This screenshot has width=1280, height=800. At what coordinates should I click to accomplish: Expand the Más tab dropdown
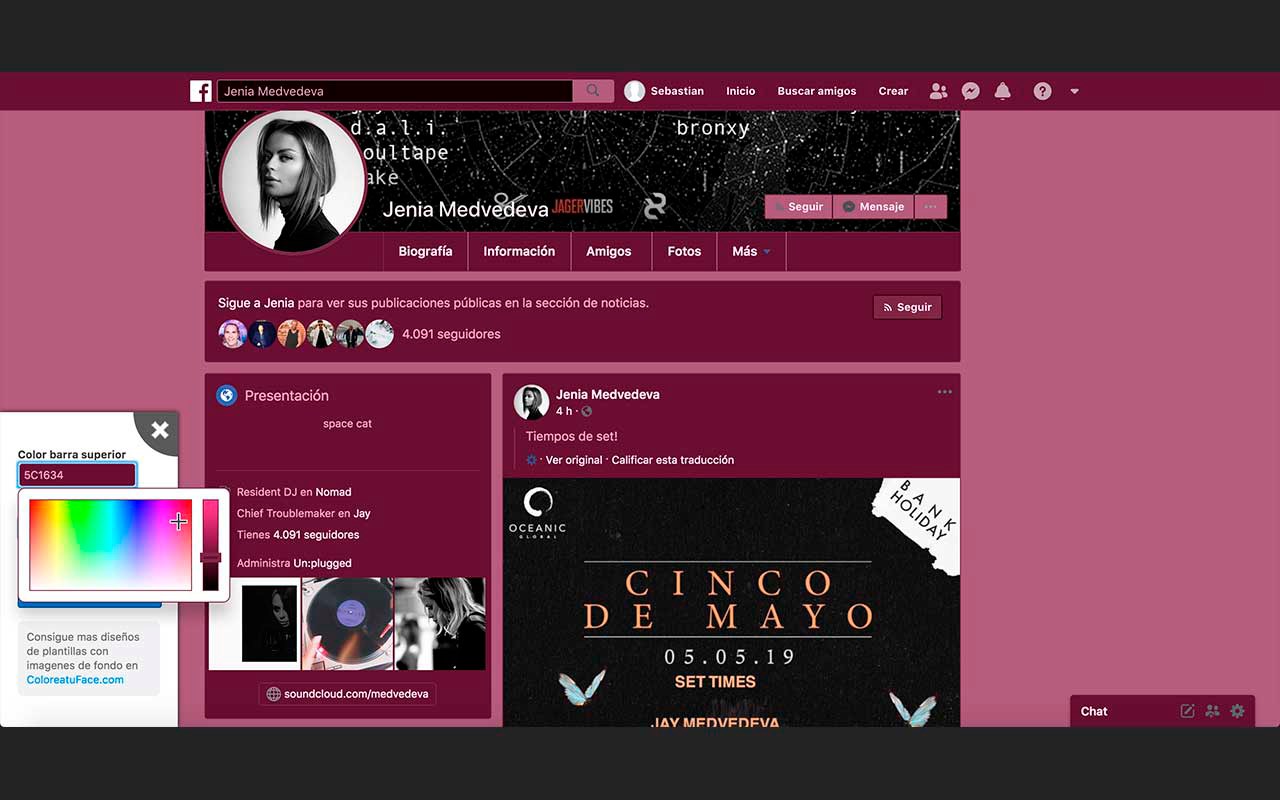[751, 251]
